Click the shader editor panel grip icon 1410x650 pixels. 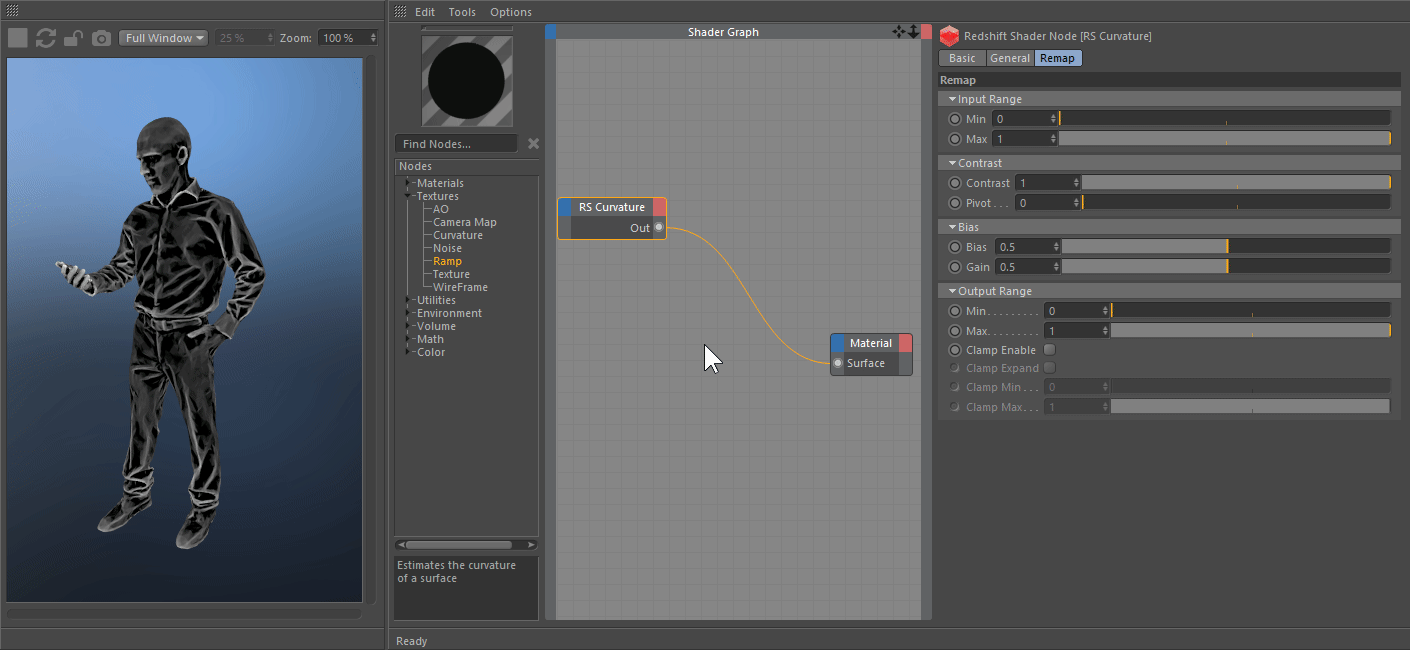click(400, 12)
